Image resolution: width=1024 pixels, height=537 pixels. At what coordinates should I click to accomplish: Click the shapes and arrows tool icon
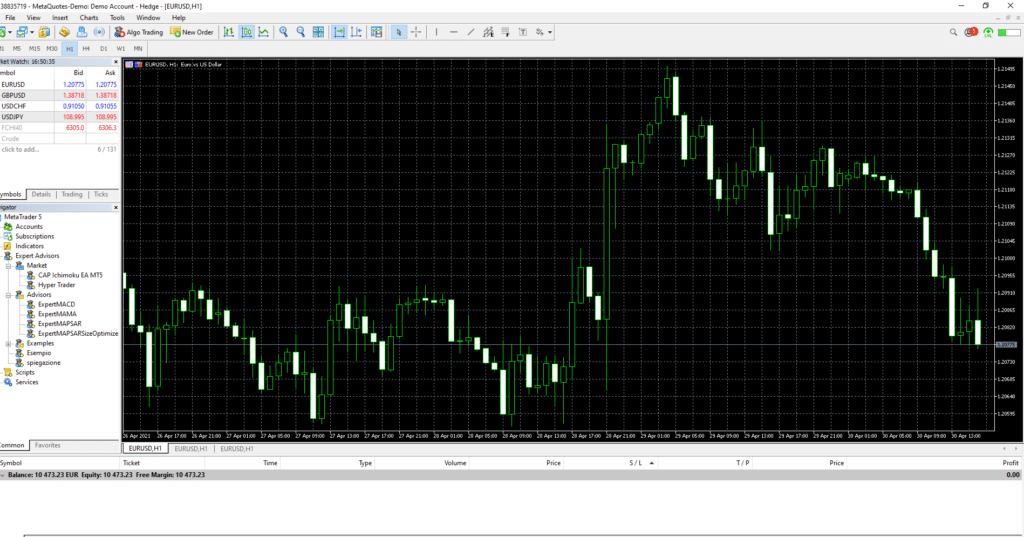(539, 32)
